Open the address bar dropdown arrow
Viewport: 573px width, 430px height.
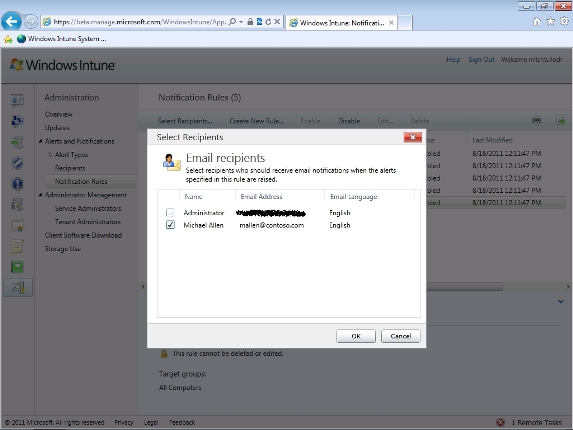pyautogui.click(x=241, y=22)
